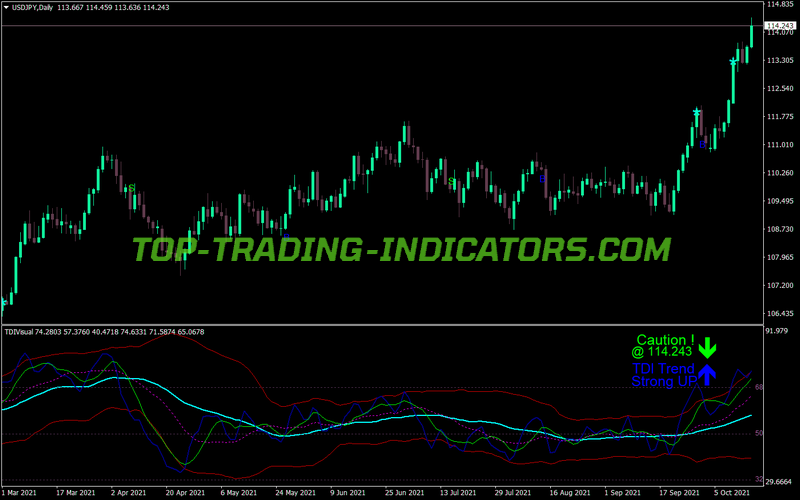The image size is (800, 500).
Task: Click the 111.010 price axis label
Action: pyautogui.click(x=780, y=145)
